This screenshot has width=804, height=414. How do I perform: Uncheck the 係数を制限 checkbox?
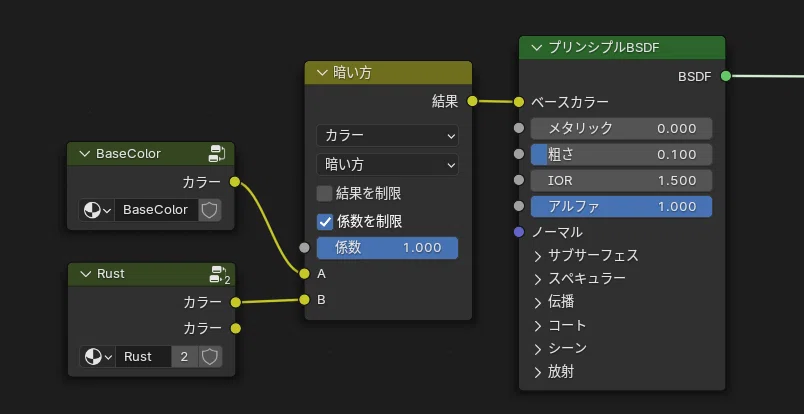(325, 222)
